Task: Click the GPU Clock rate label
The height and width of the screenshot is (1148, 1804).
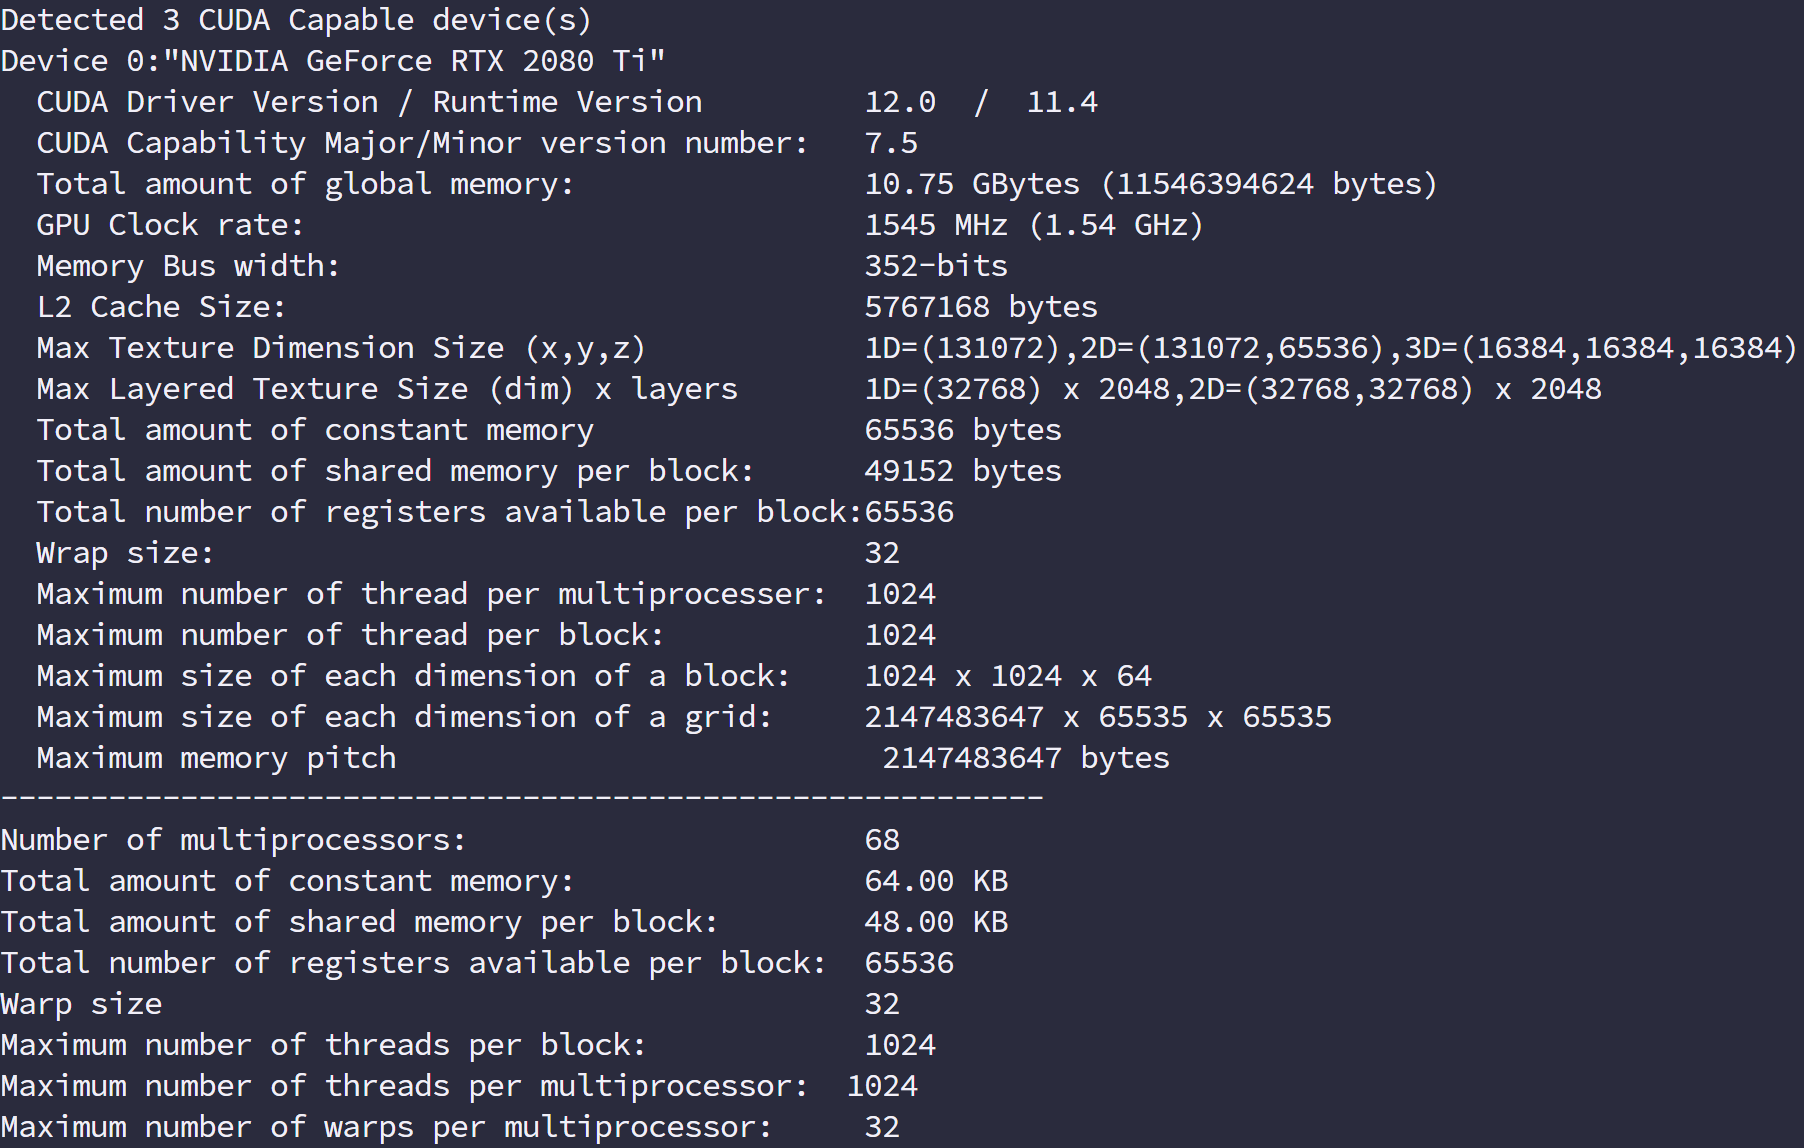Action: click(170, 225)
